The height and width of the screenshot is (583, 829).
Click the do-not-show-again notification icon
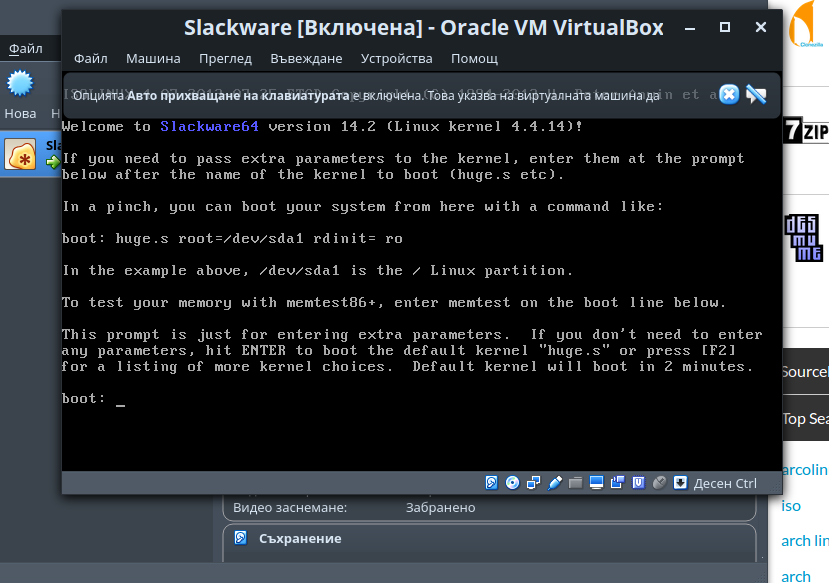point(756,95)
